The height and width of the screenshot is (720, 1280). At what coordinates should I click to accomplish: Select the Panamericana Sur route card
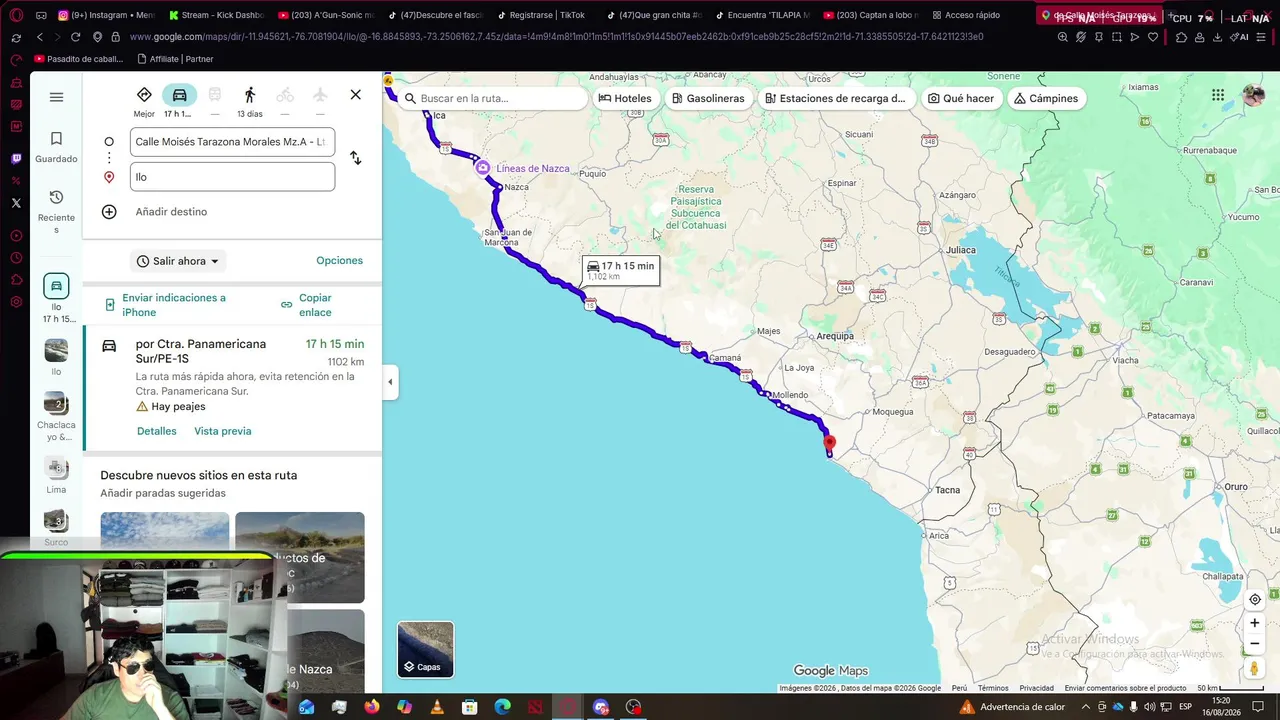pos(232,388)
